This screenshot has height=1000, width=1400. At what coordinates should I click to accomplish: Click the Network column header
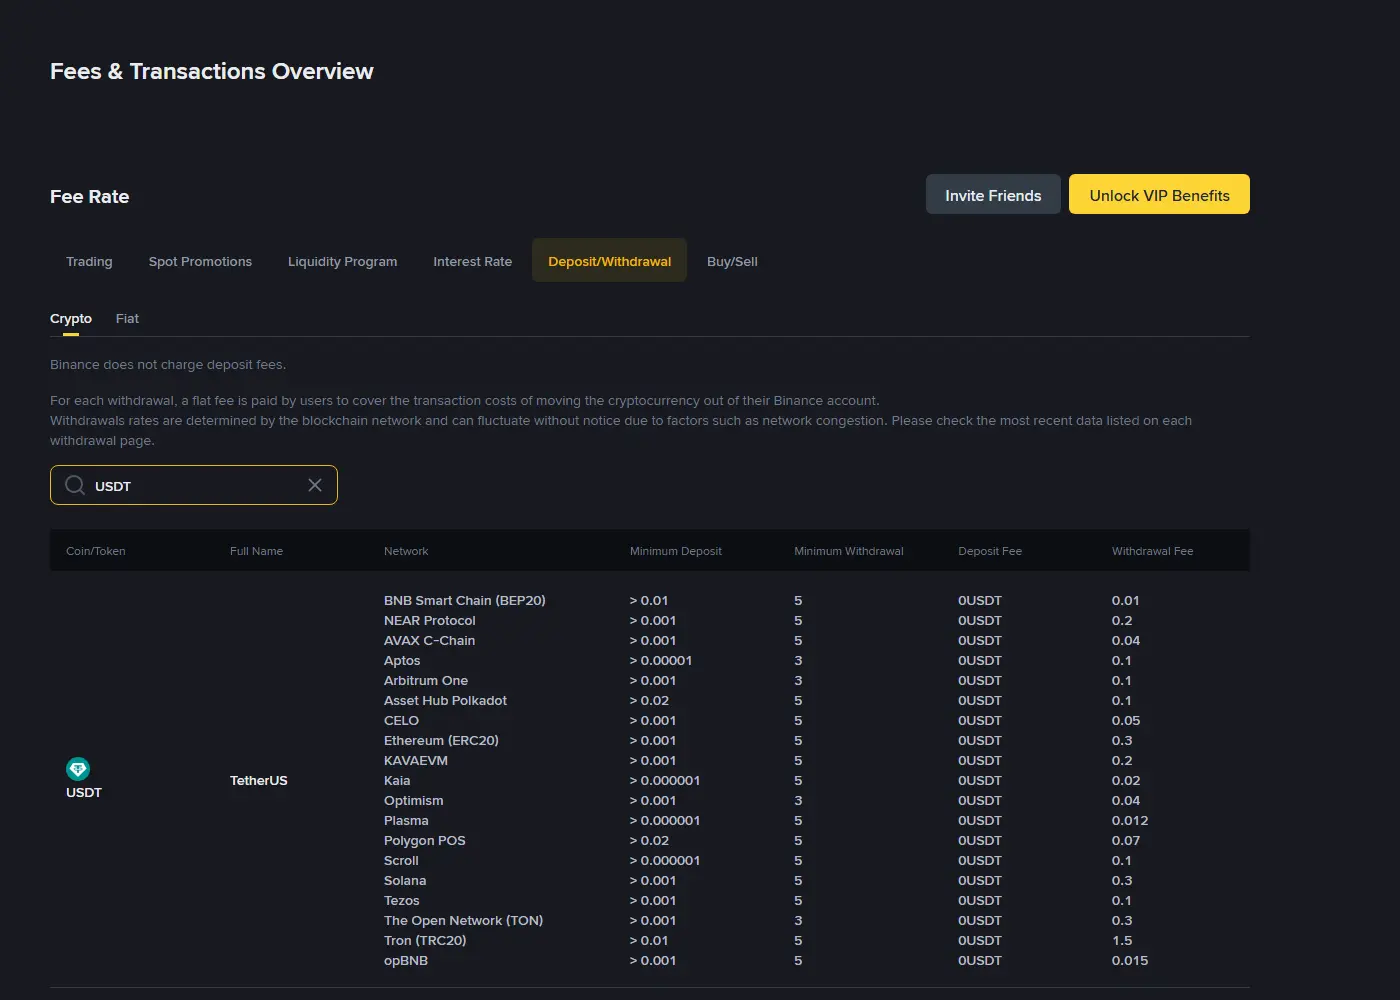tap(406, 551)
